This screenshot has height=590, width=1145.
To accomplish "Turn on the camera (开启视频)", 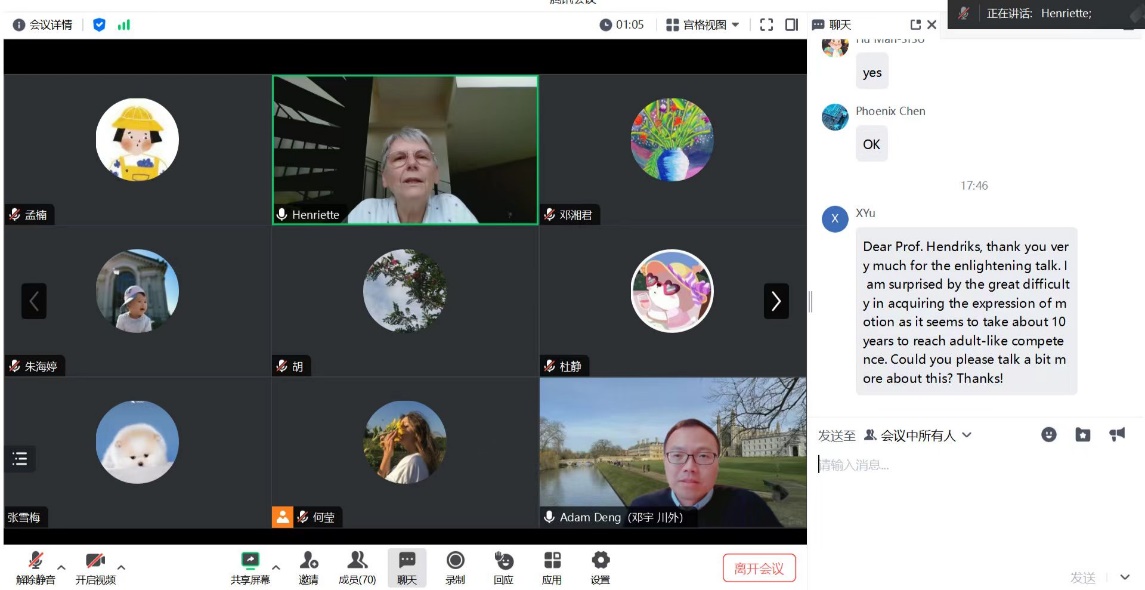I will [x=95, y=566].
